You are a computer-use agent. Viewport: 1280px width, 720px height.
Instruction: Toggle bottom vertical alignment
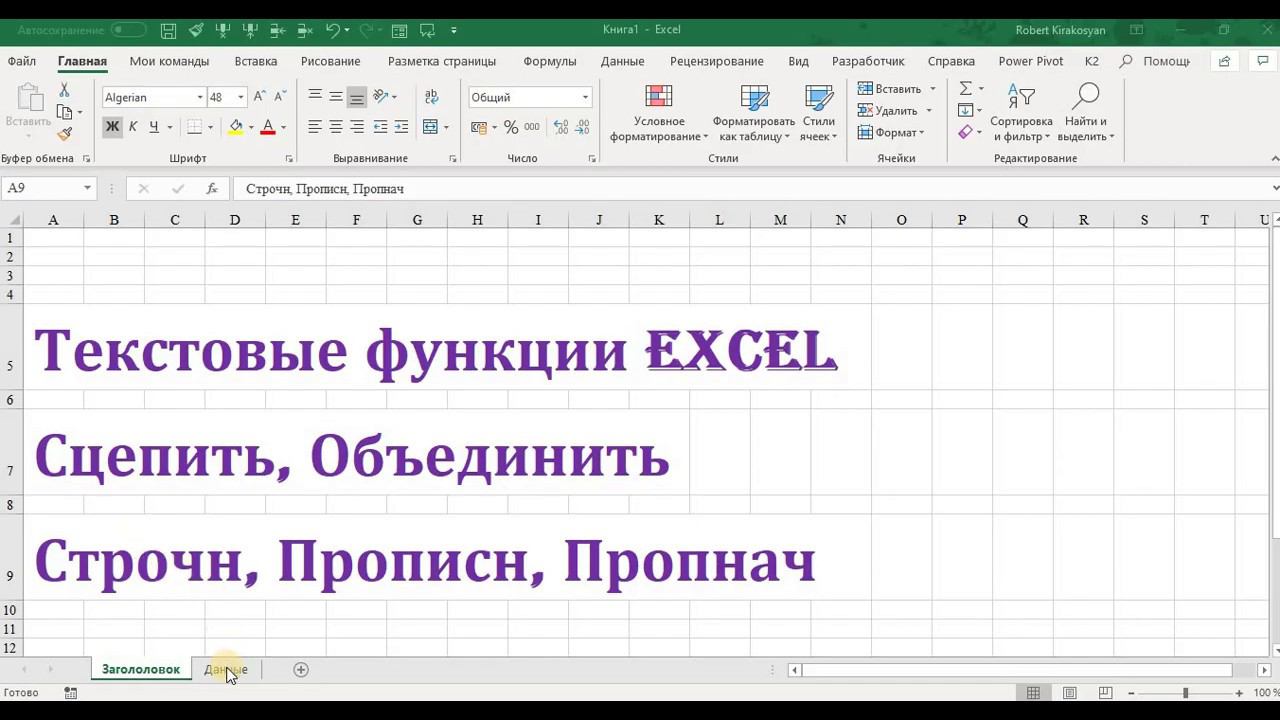357,97
